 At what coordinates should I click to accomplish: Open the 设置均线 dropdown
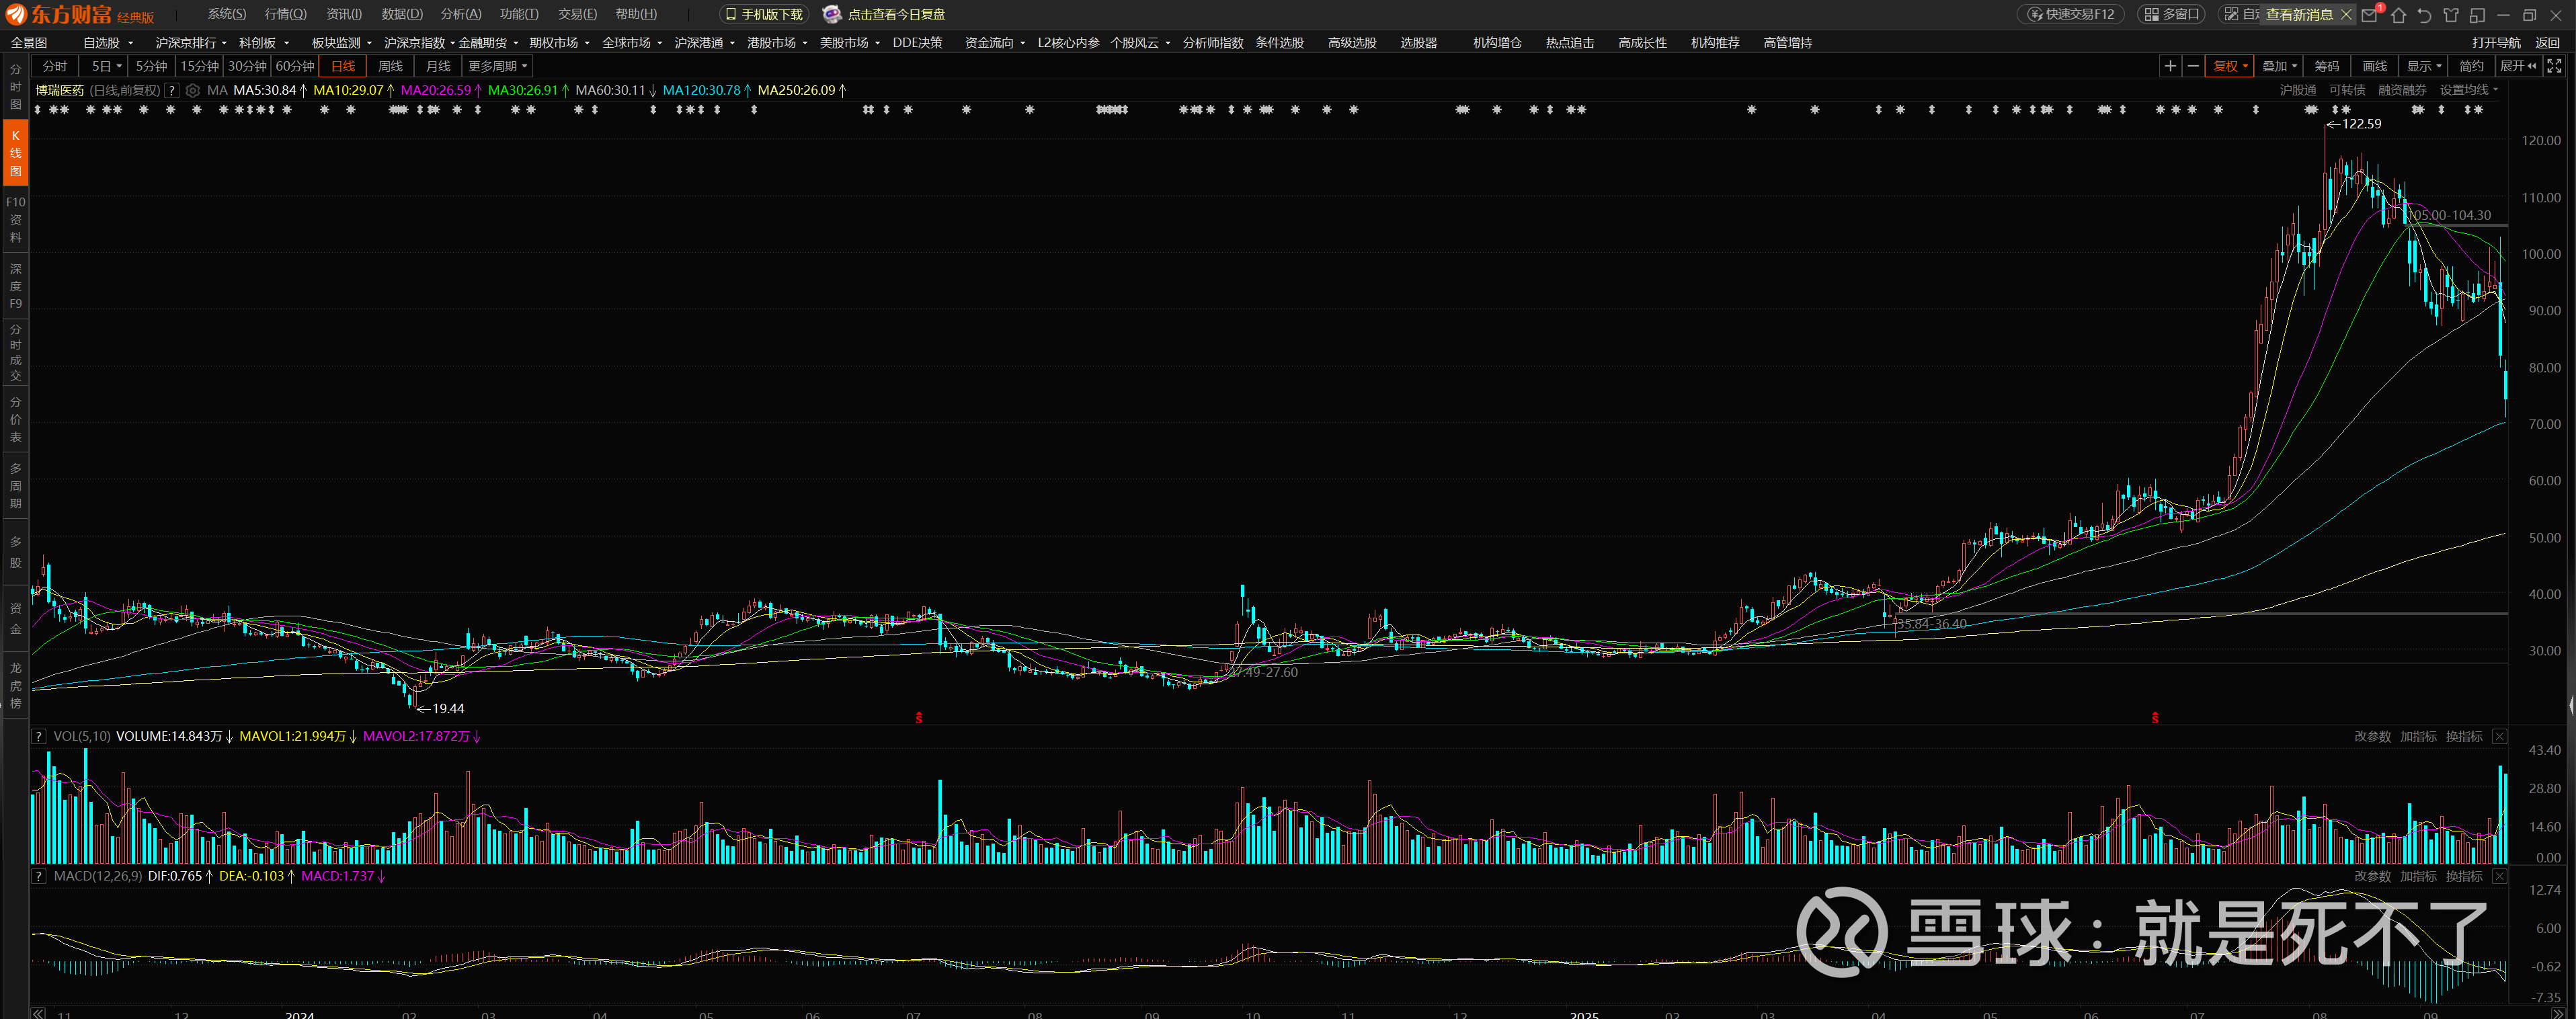(x=2468, y=90)
